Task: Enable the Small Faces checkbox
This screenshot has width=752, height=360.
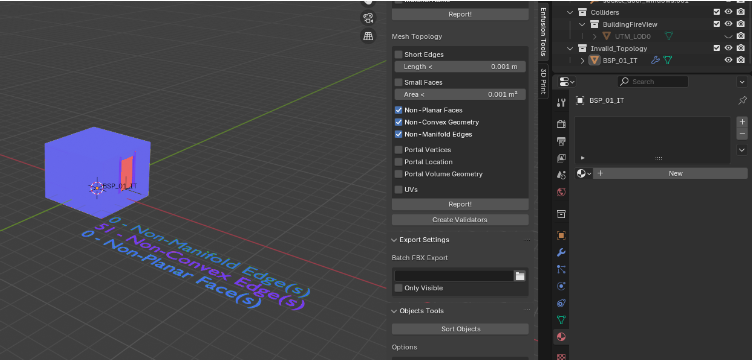Action: 398,82
